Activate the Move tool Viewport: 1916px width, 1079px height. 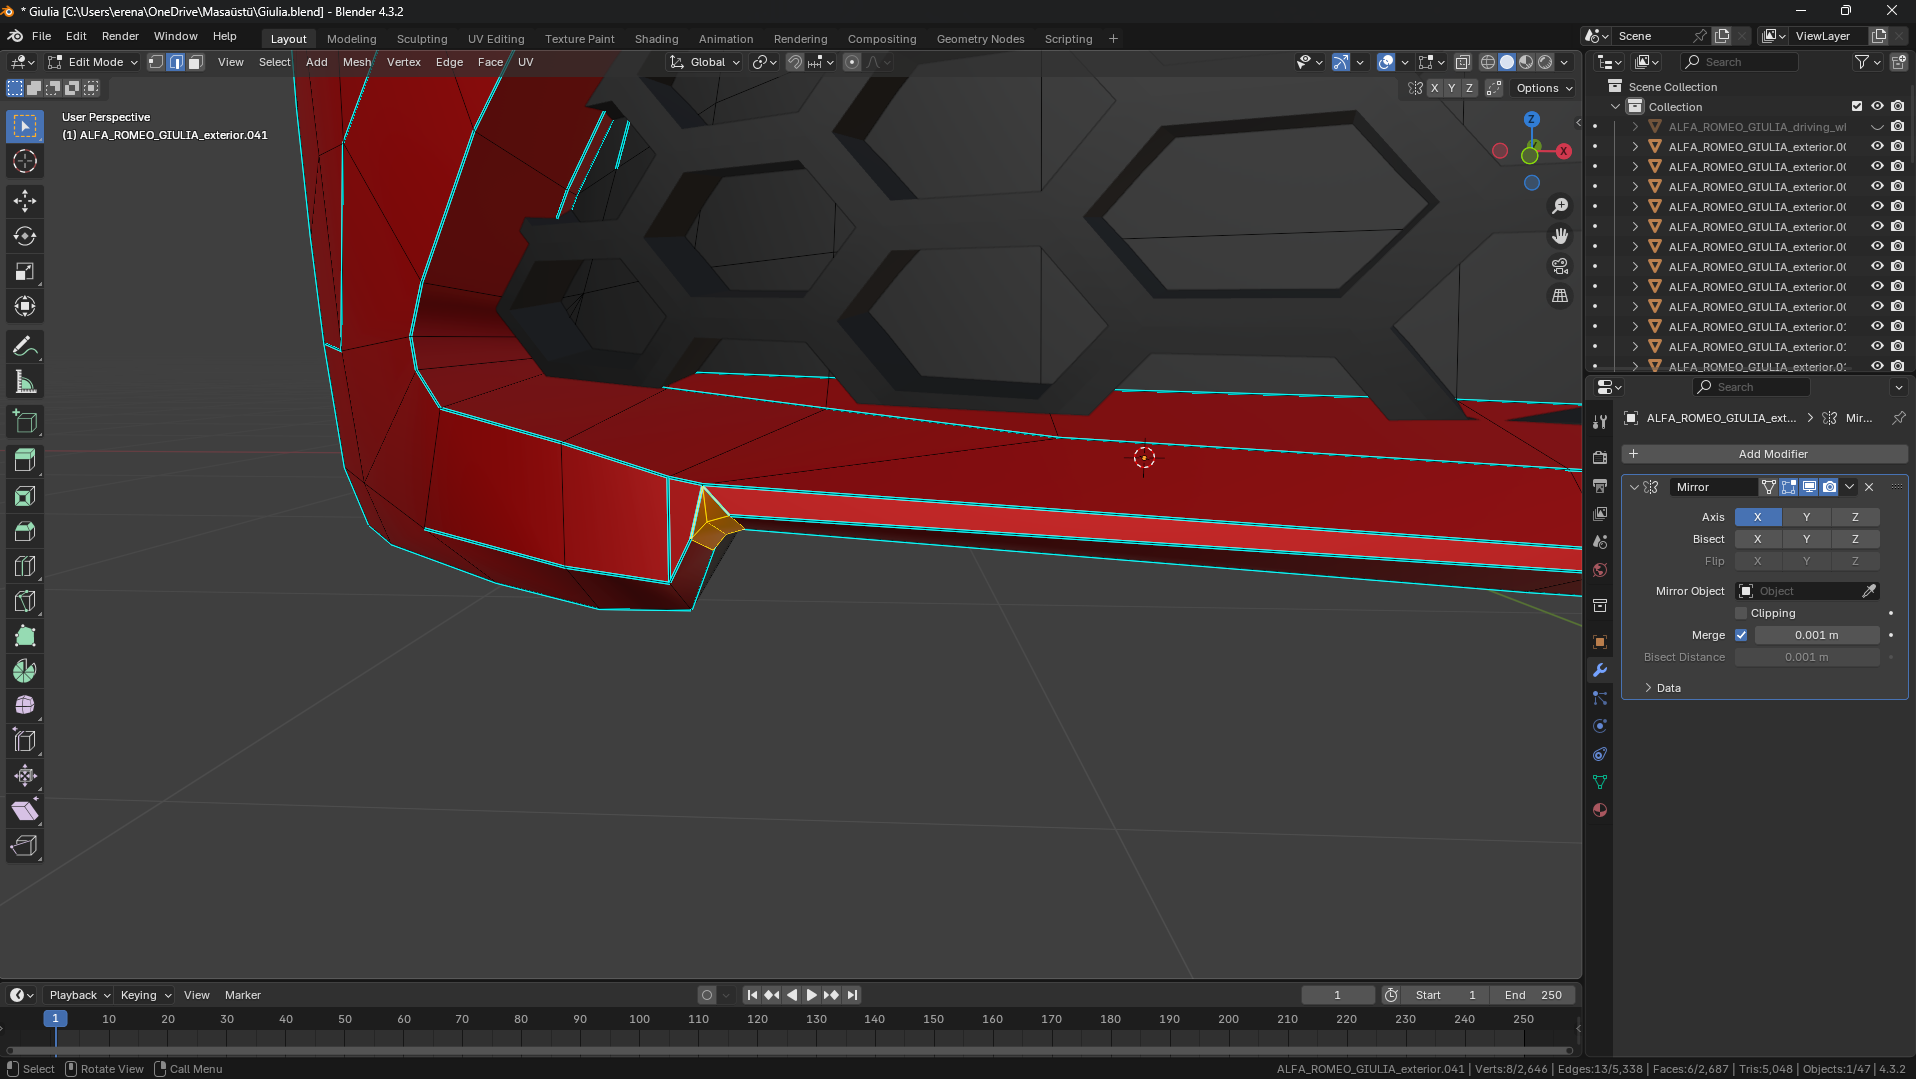tap(25, 201)
